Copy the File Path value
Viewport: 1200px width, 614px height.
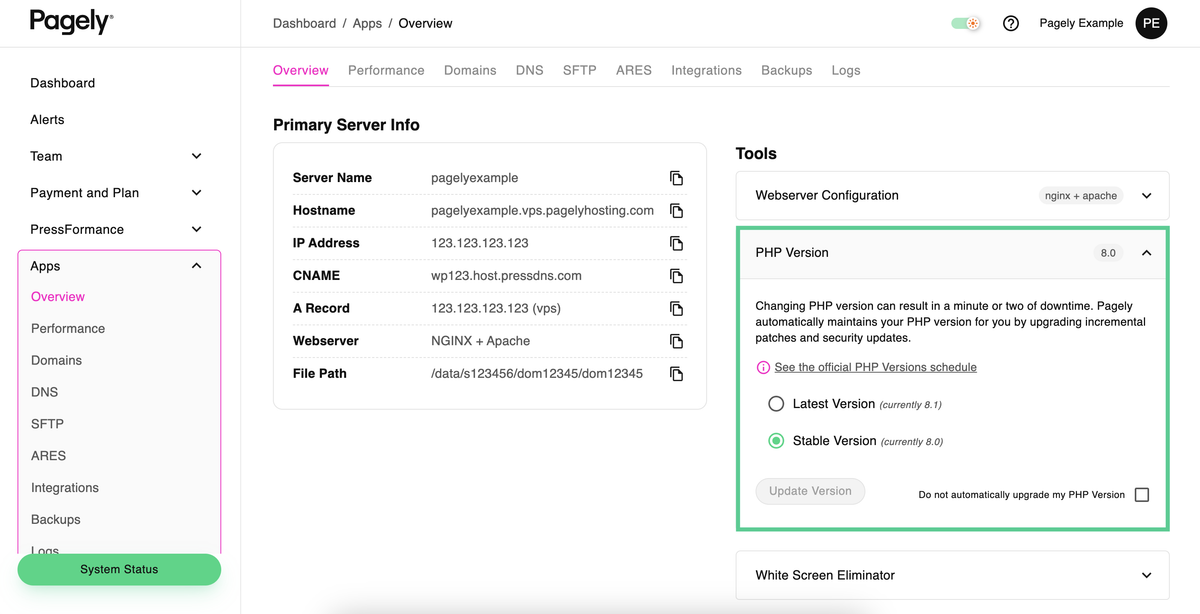click(x=677, y=374)
